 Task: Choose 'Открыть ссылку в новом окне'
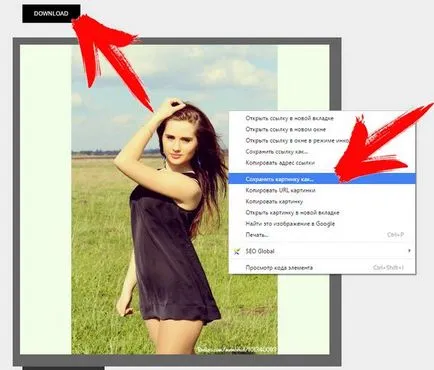(x=322, y=129)
